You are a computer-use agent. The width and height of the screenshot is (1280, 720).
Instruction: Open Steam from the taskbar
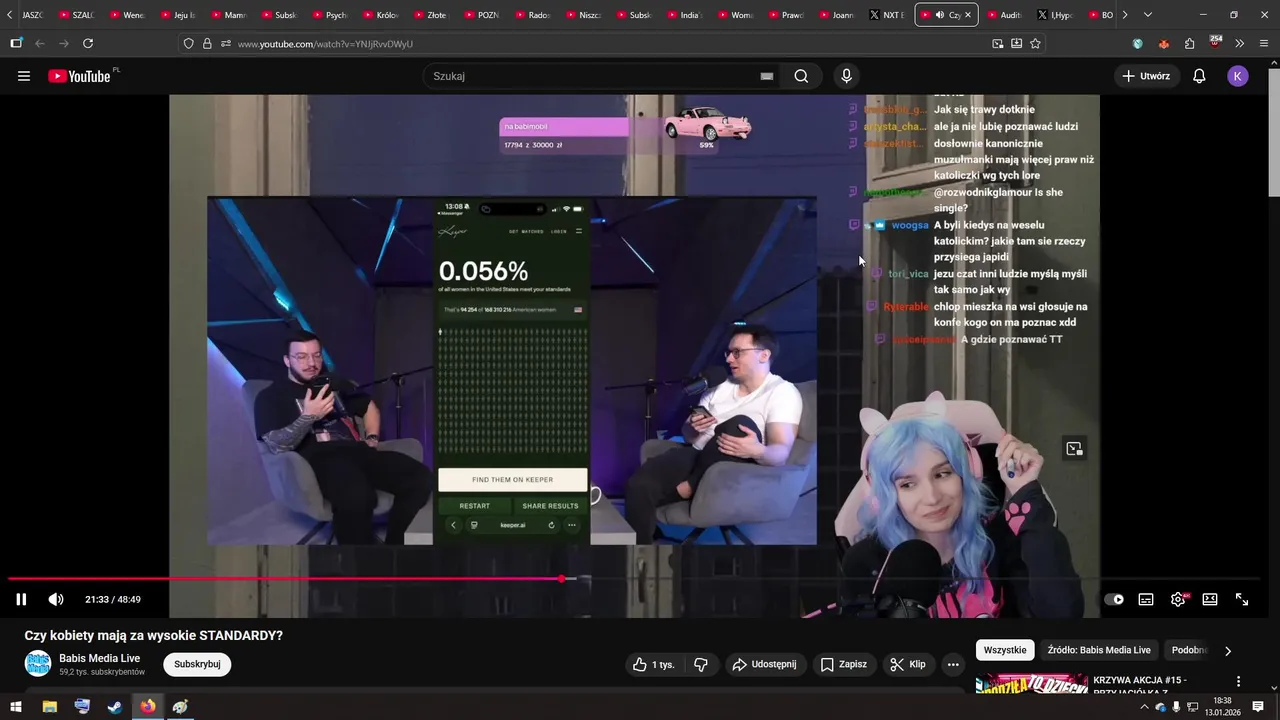coord(115,706)
